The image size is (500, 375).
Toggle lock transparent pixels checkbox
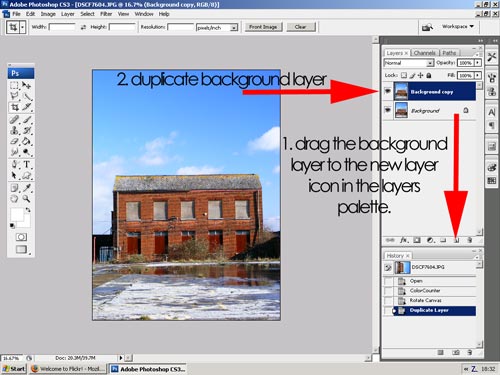coord(404,76)
